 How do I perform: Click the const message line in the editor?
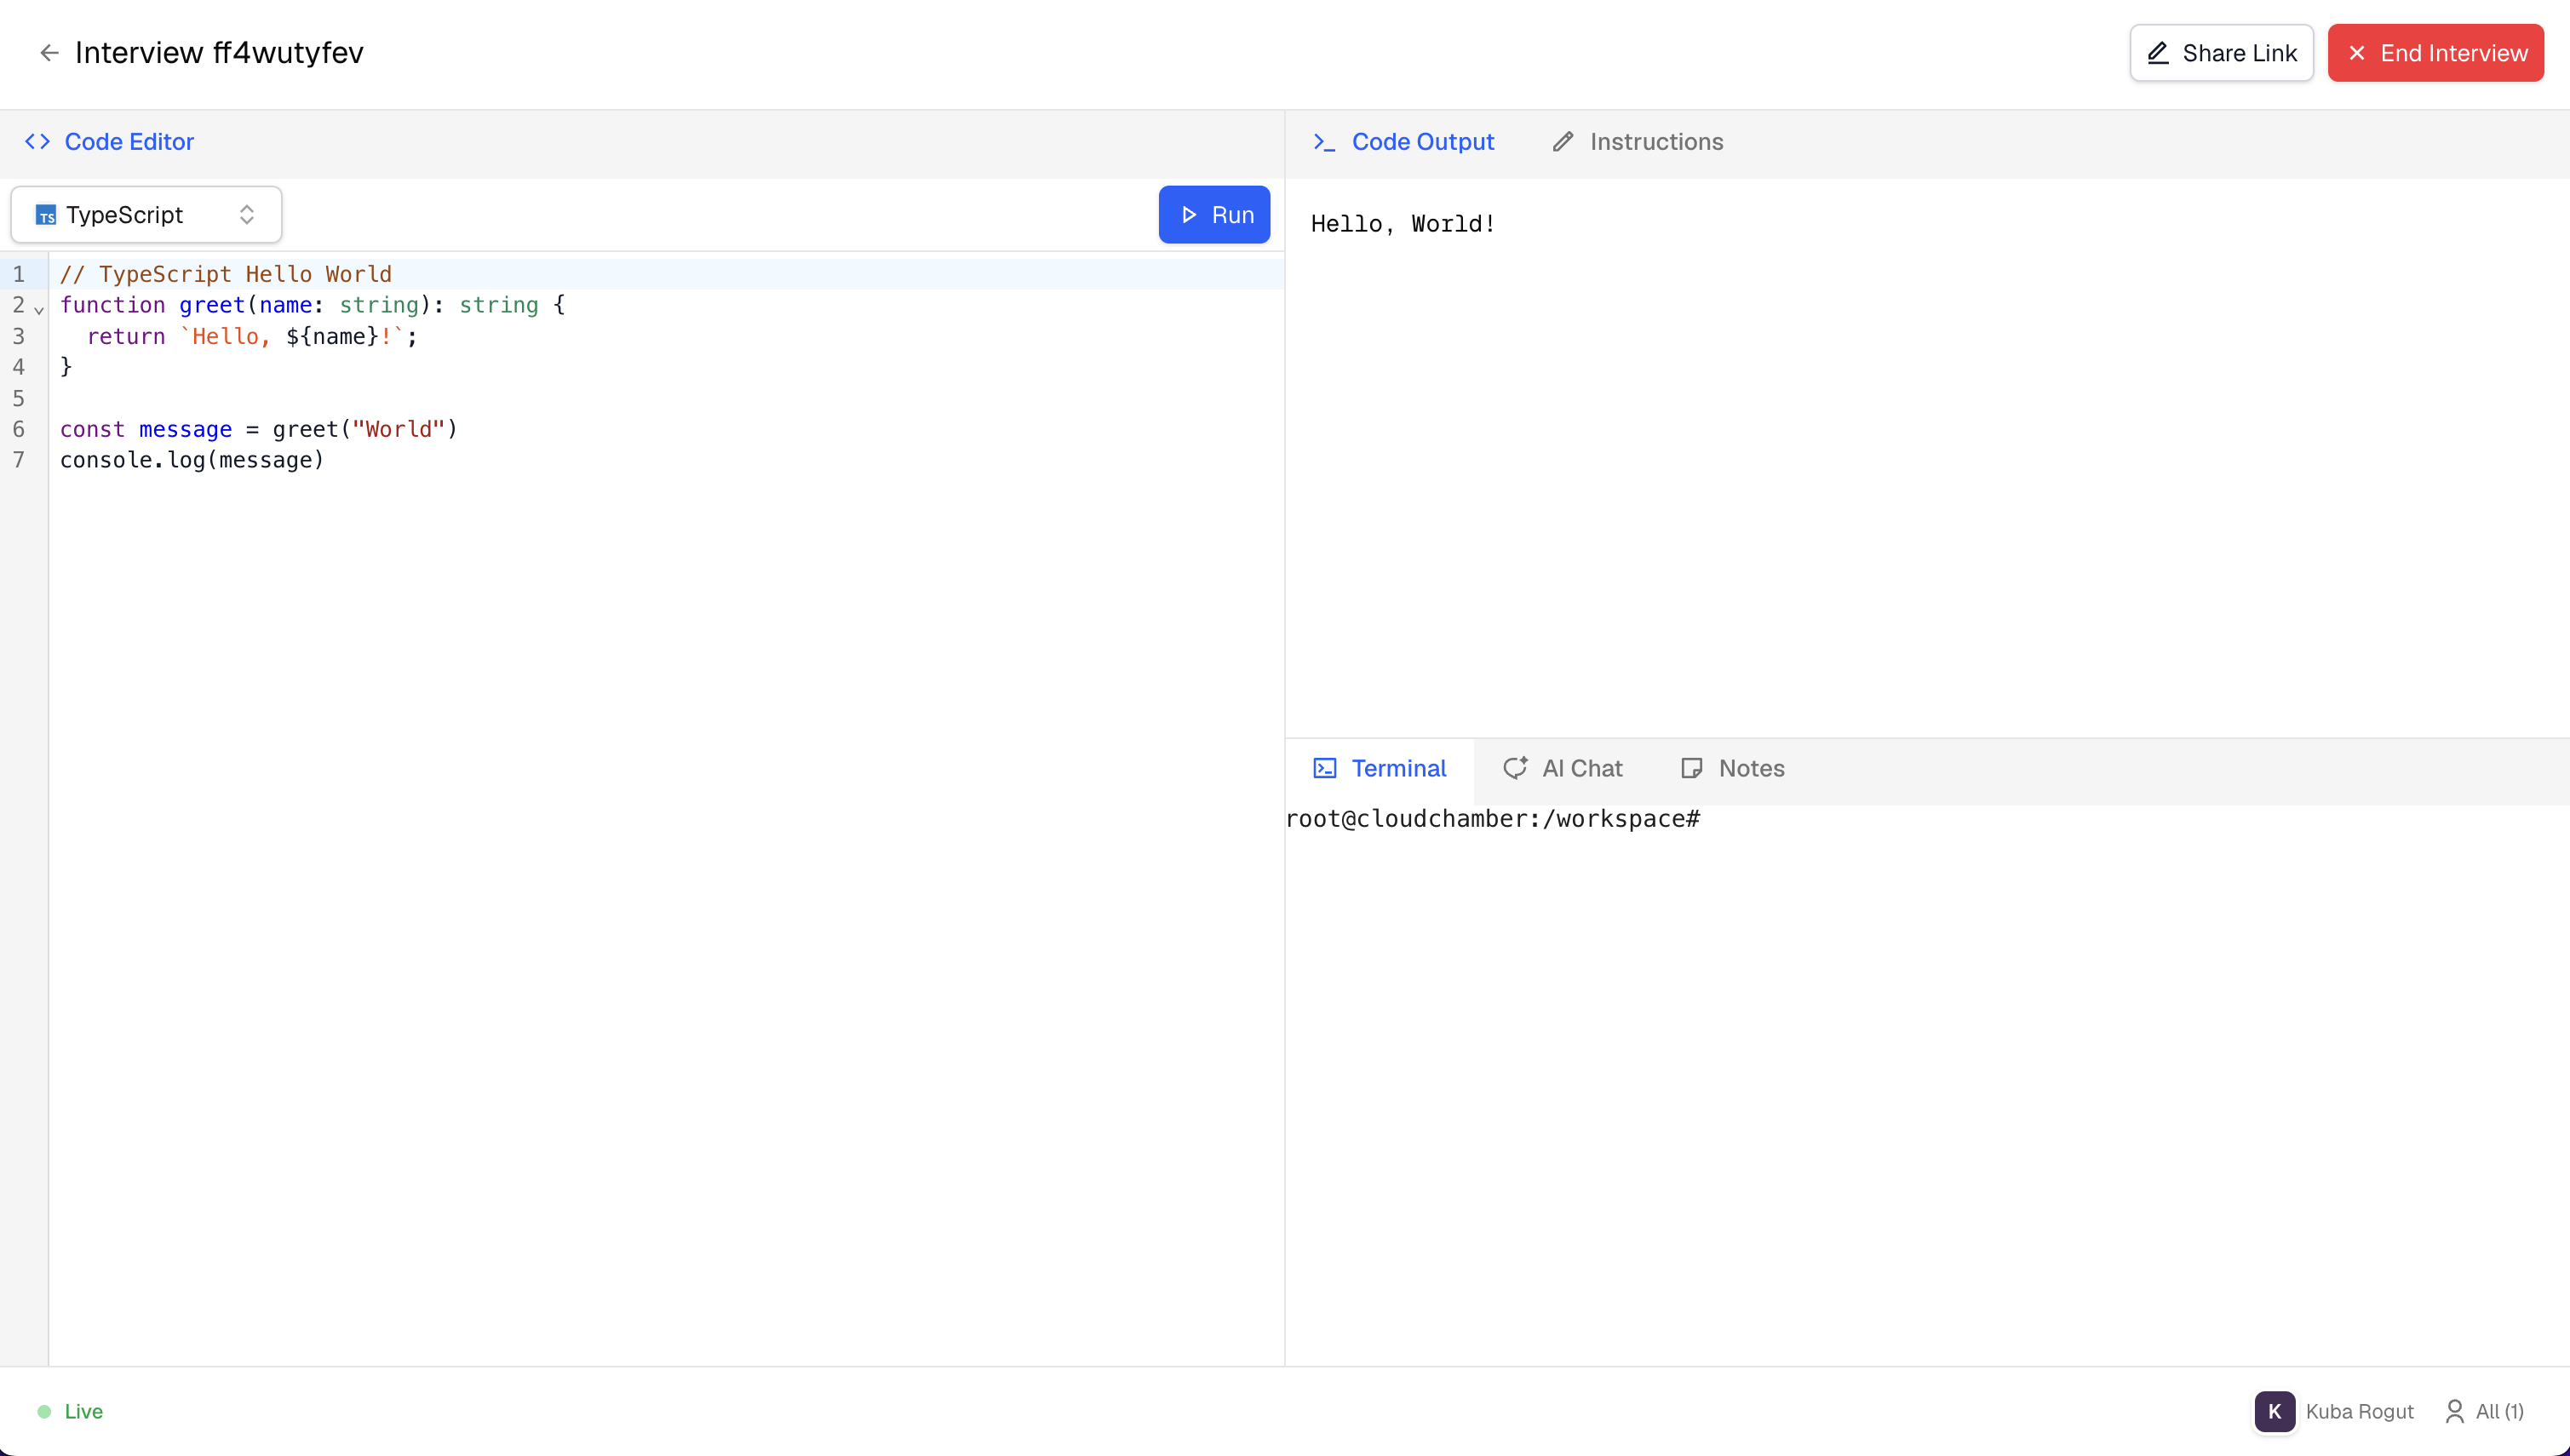point(259,429)
